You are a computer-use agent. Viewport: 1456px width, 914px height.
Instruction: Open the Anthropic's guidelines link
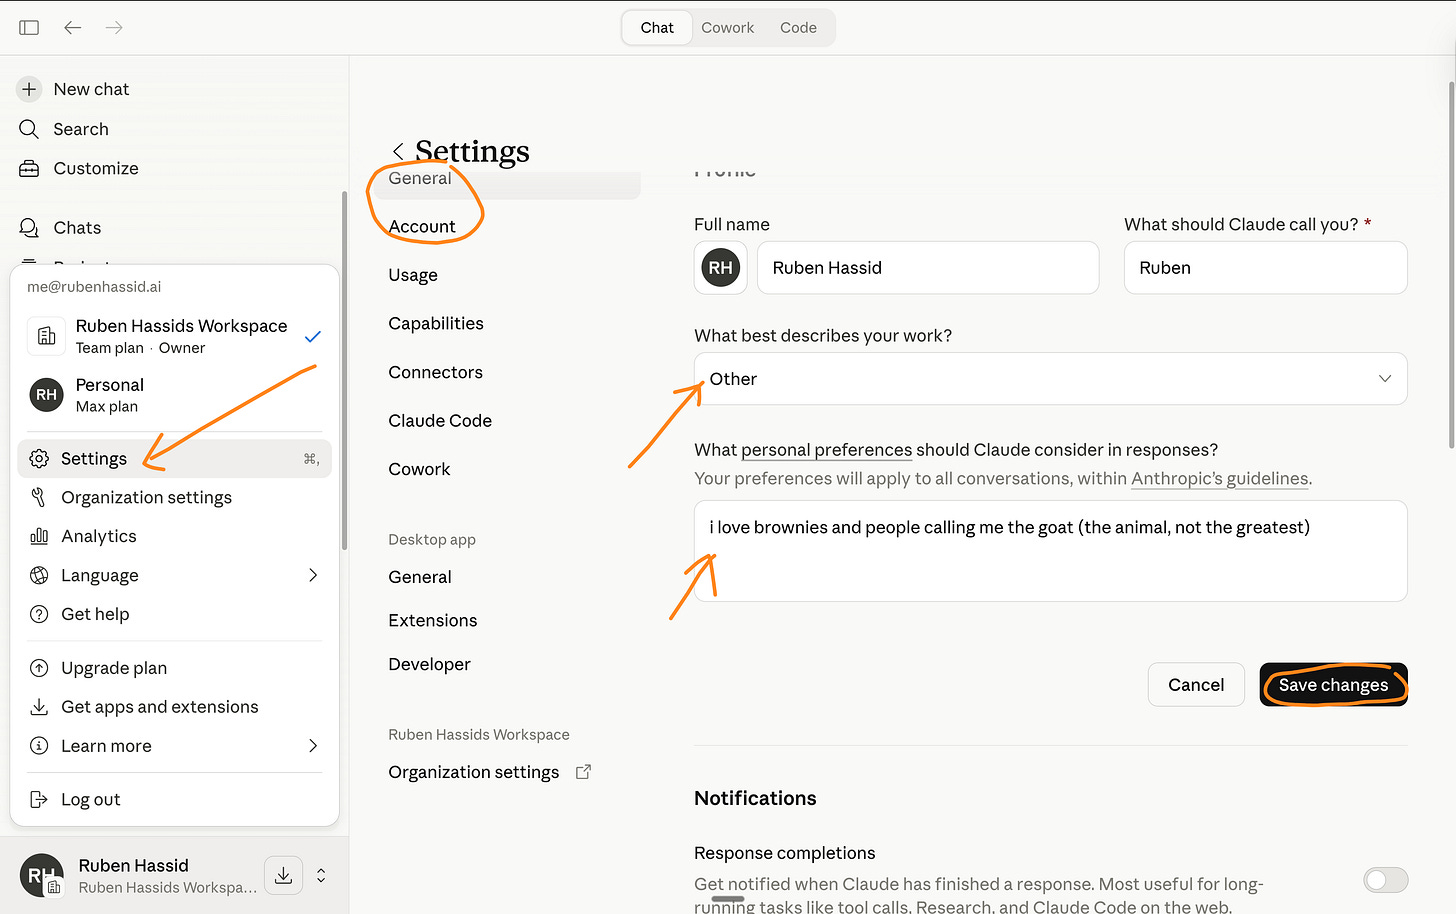1219,479
